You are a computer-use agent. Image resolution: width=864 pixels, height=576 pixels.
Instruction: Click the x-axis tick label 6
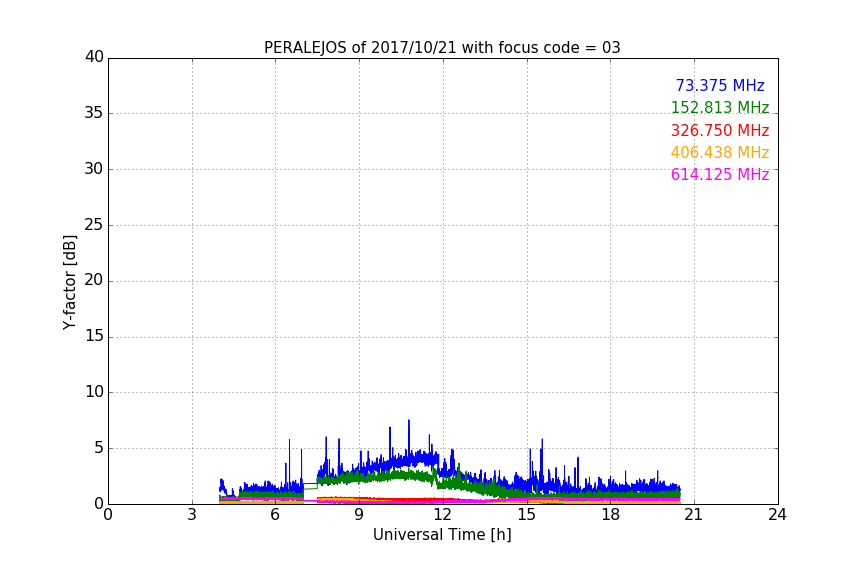click(275, 515)
